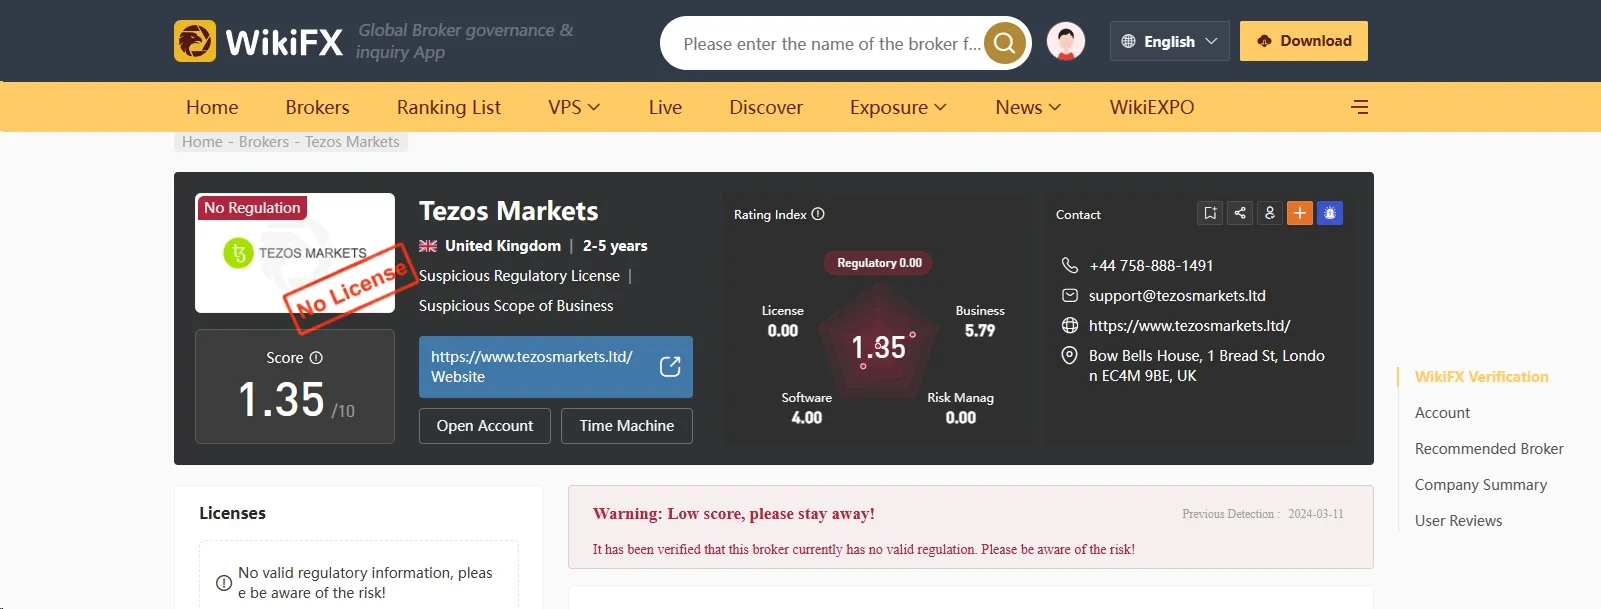Screen dimensions: 1601x609
Task: Click the No Regulation red tag
Action: [252, 208]
